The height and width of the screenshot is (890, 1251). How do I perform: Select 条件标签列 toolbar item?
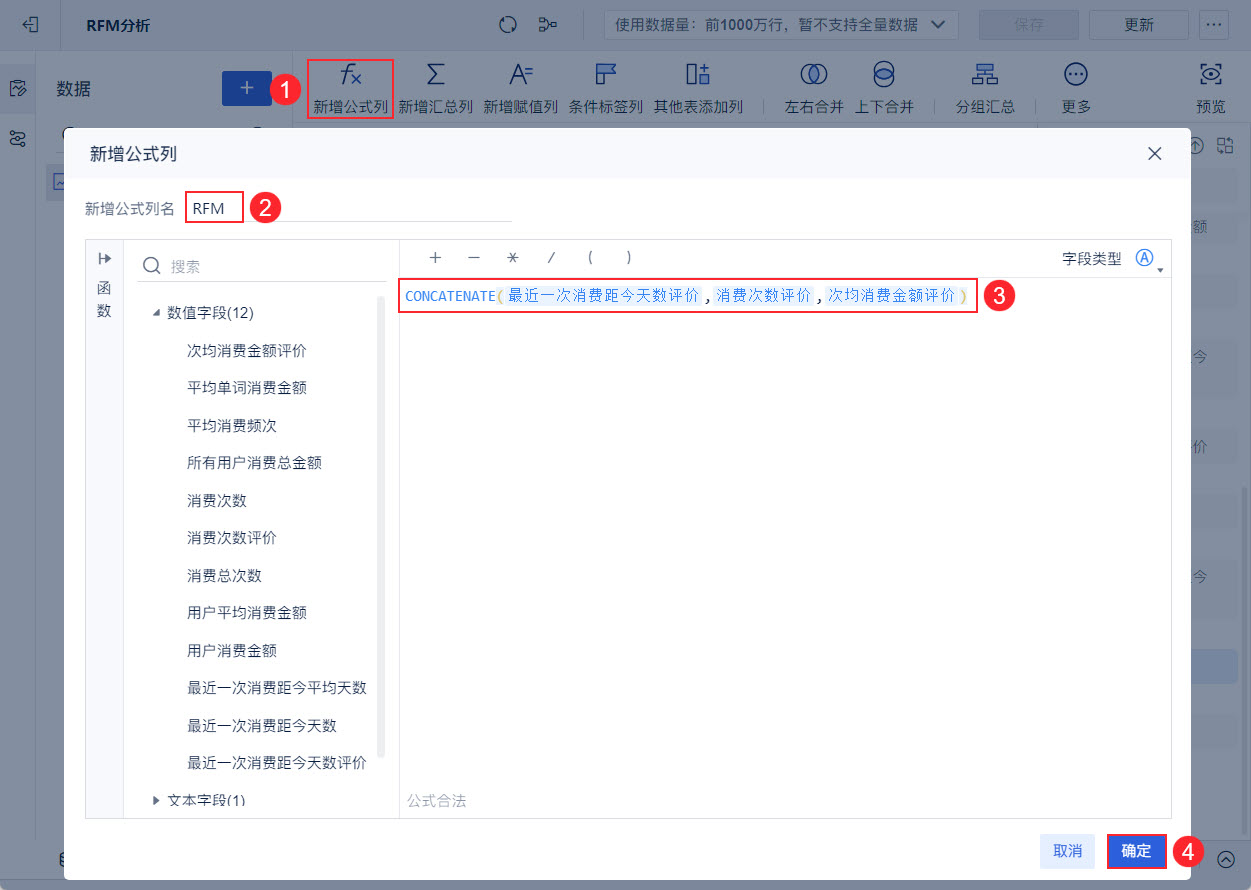(x=606, y=89)
